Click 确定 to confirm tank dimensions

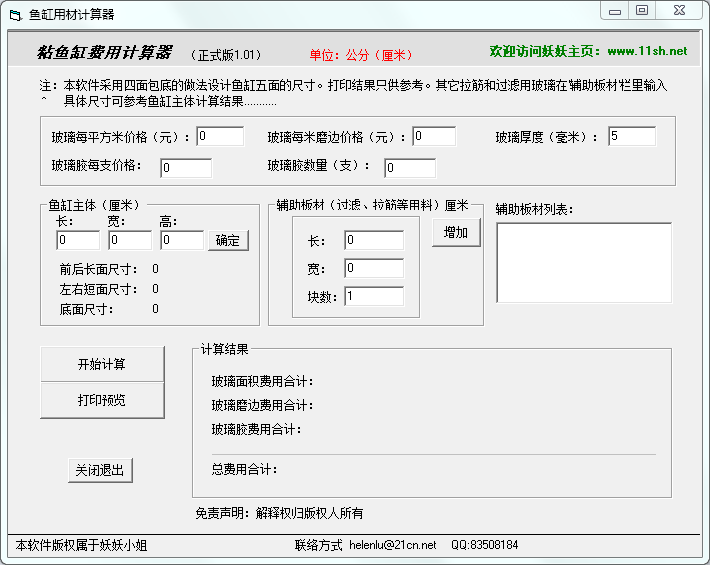coord(228,241)
